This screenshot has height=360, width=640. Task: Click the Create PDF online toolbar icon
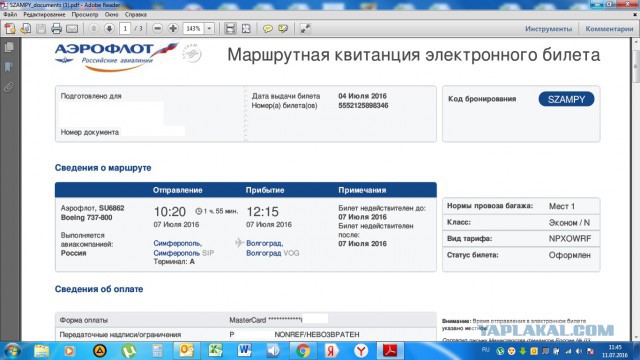[10, 29]
